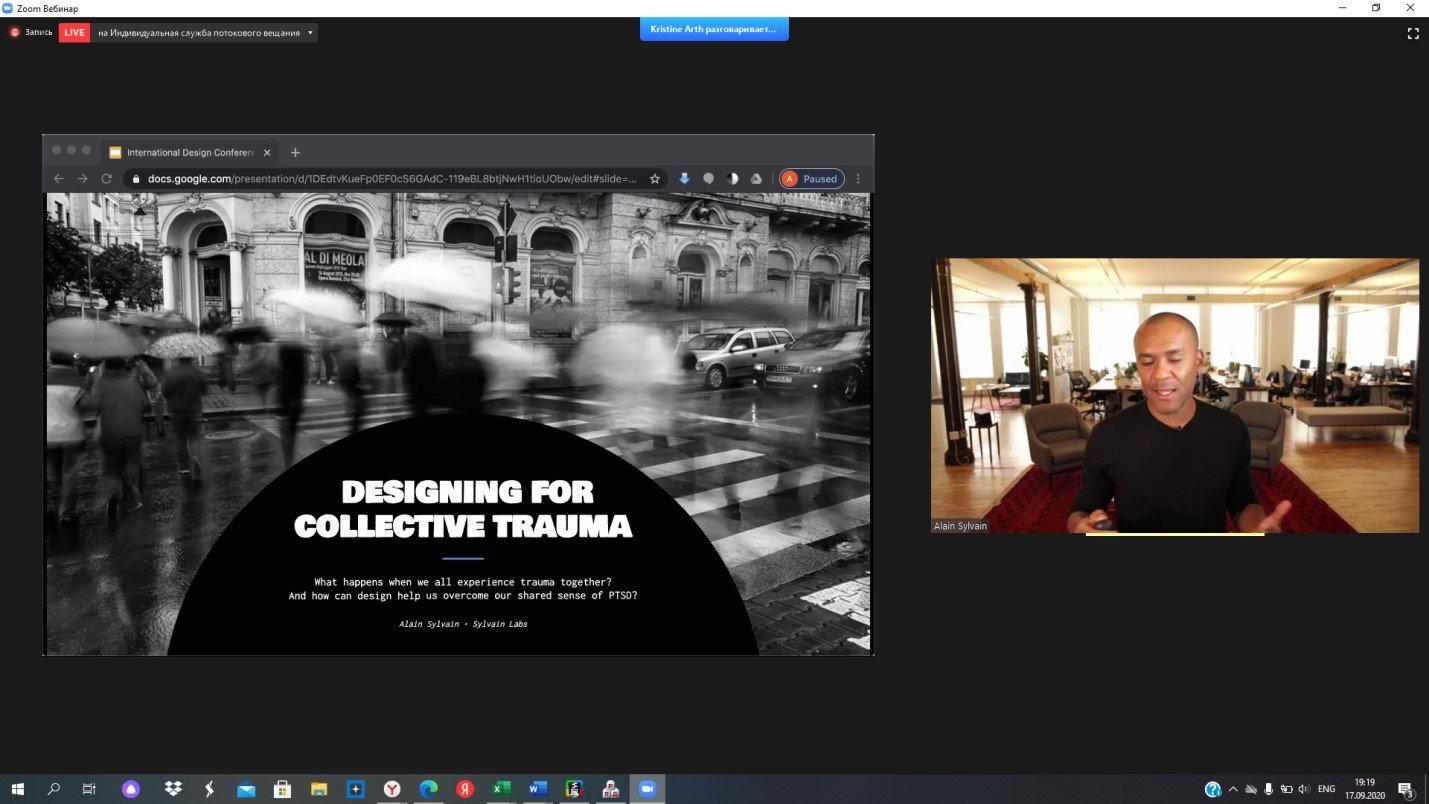This screenshot has width=1429, height=804.
Task: Enter full screen mode in Zoom
Action: 1413,33
